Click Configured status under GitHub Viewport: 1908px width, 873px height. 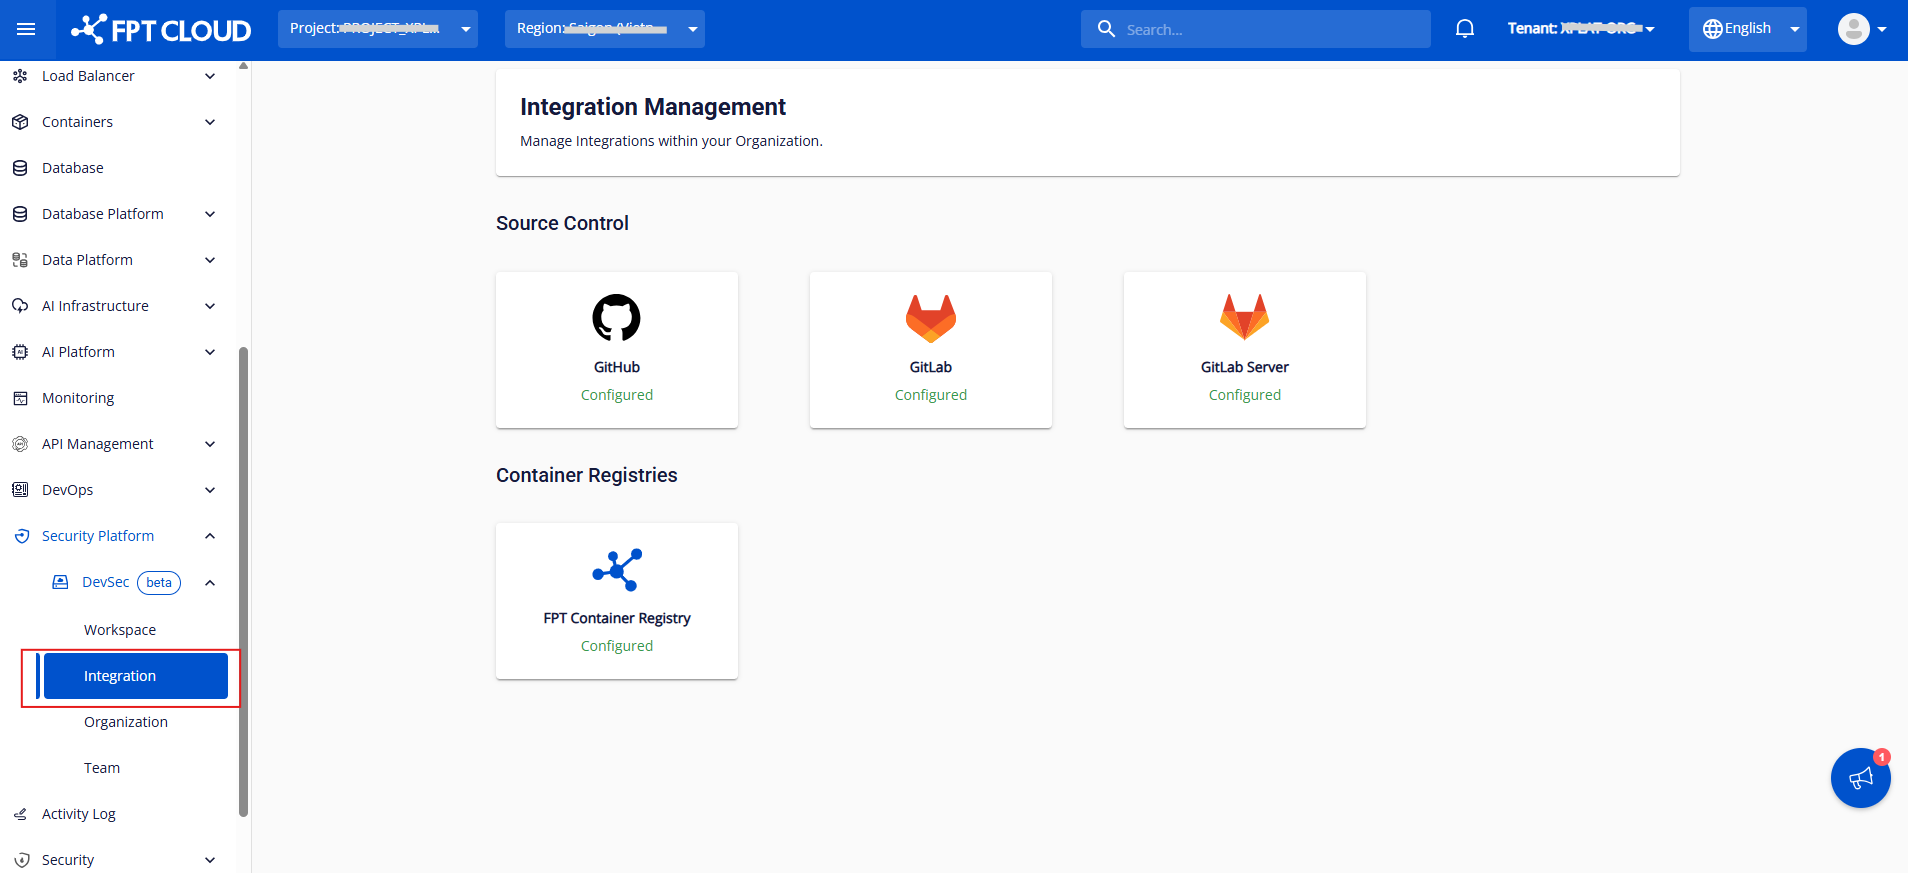coord(617,395)
